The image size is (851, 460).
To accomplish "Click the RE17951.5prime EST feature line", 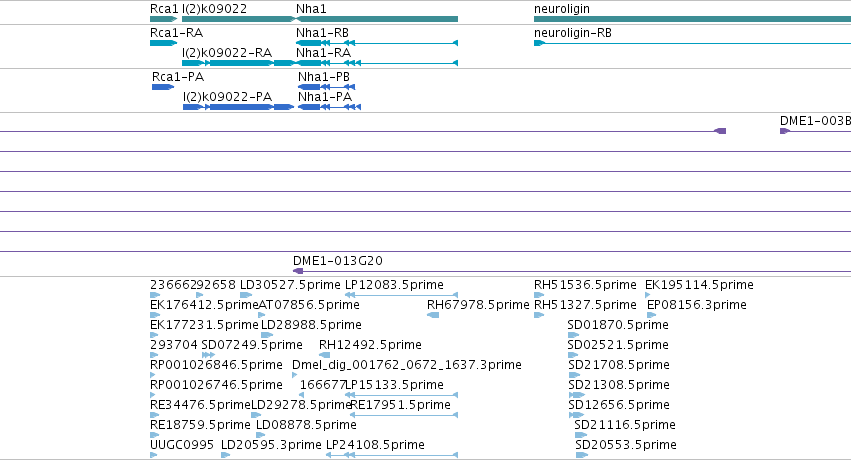I will pos(404,415).
